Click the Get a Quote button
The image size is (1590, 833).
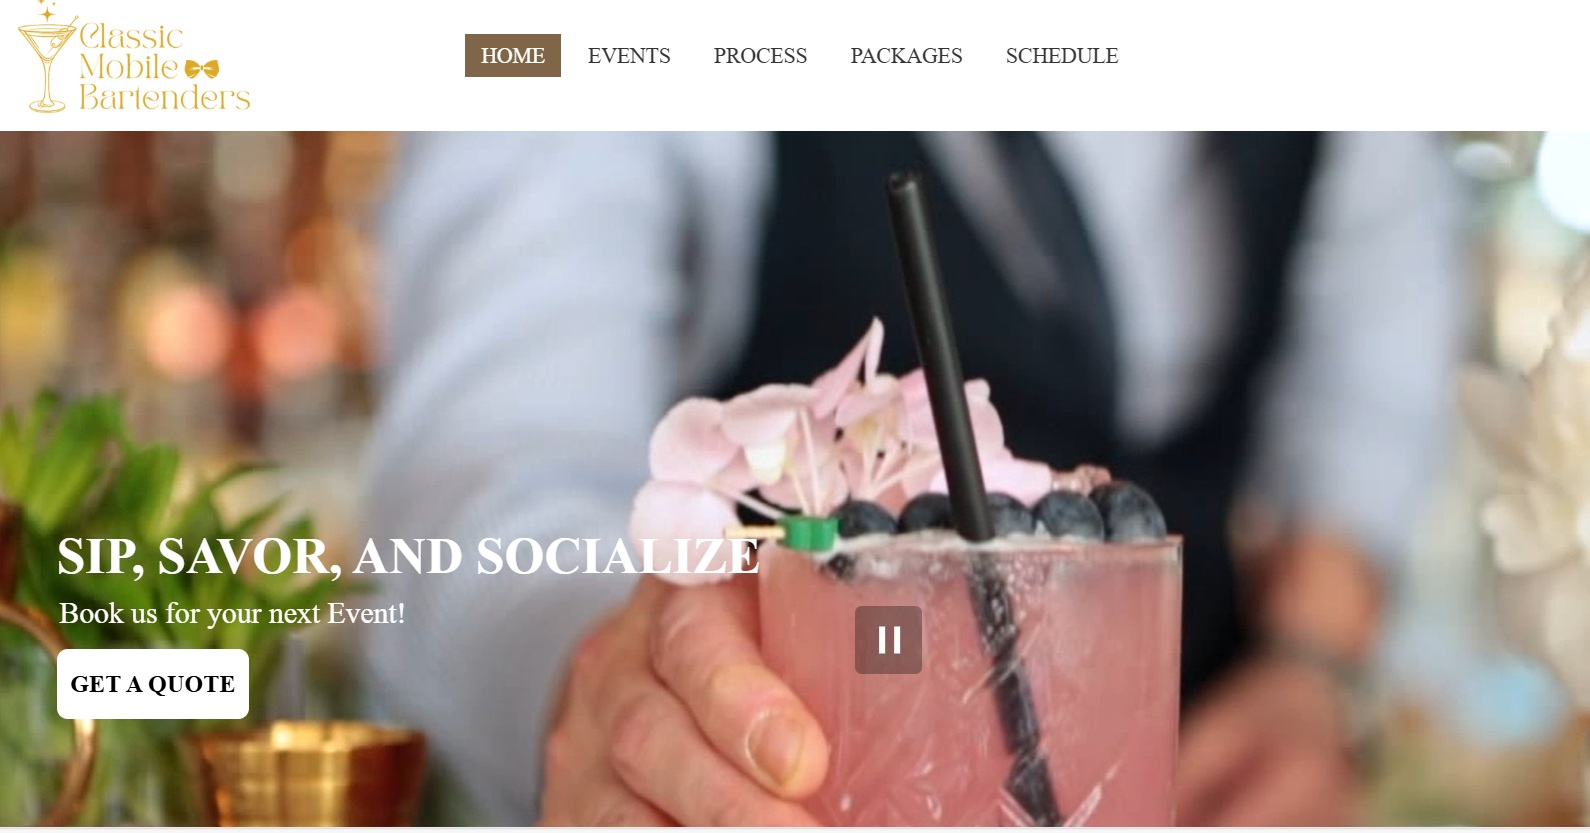click(x=153, y=684)
